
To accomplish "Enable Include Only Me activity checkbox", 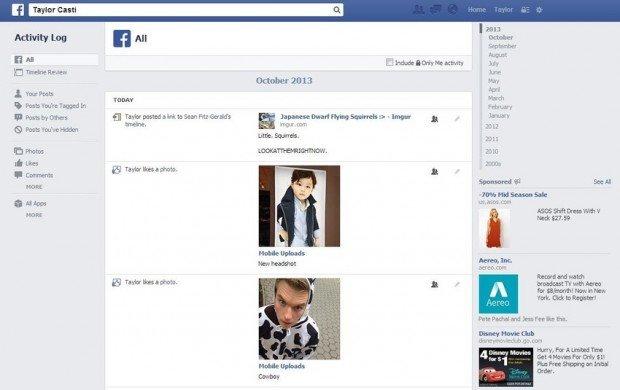I will tap(389, 62).
